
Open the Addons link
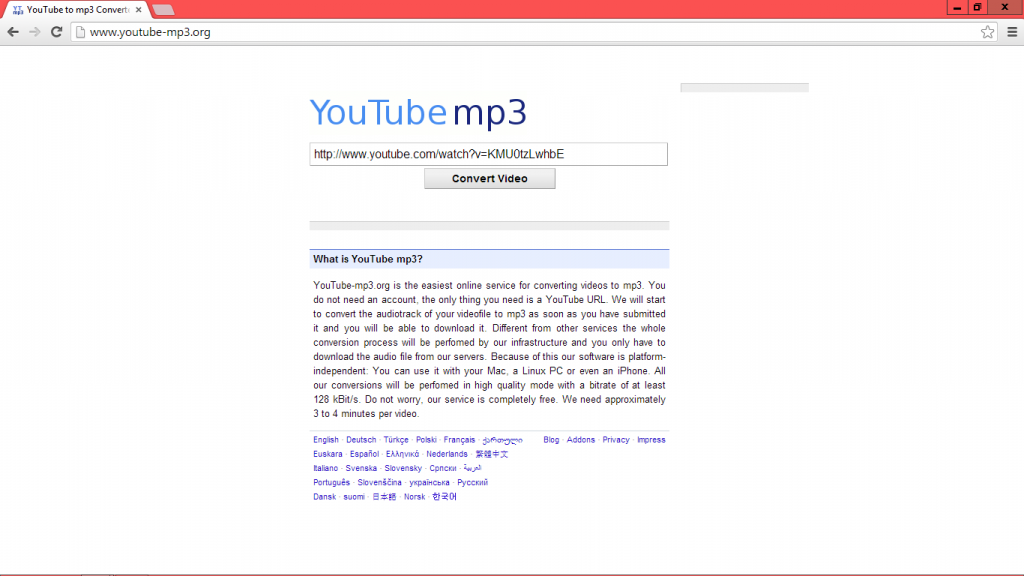(x=581, y=440)
